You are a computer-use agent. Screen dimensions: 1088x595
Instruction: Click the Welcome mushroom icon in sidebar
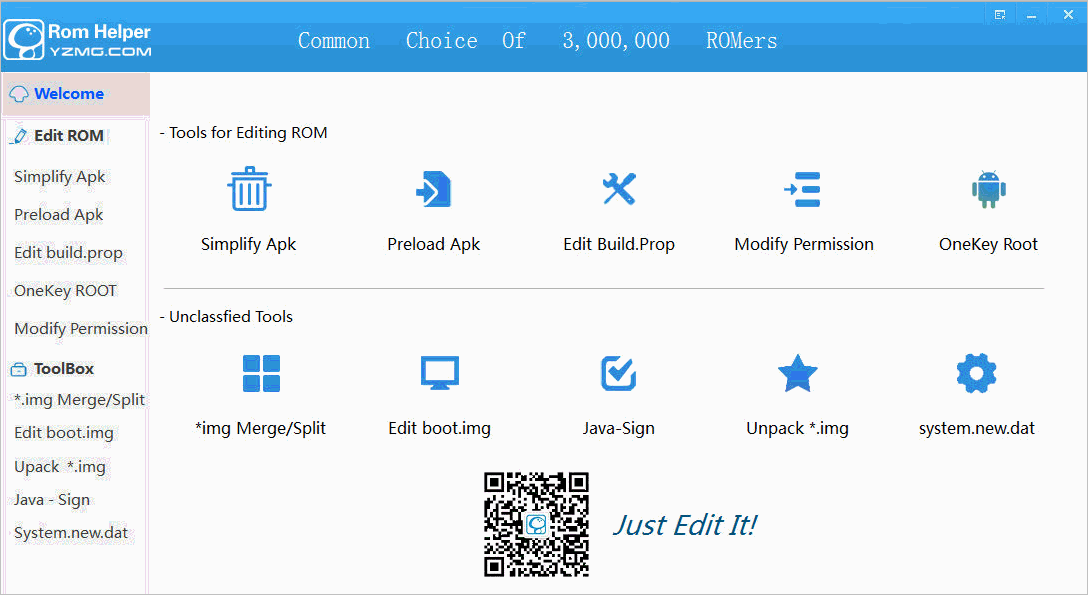pyautogui.click(x=19, y=94)
